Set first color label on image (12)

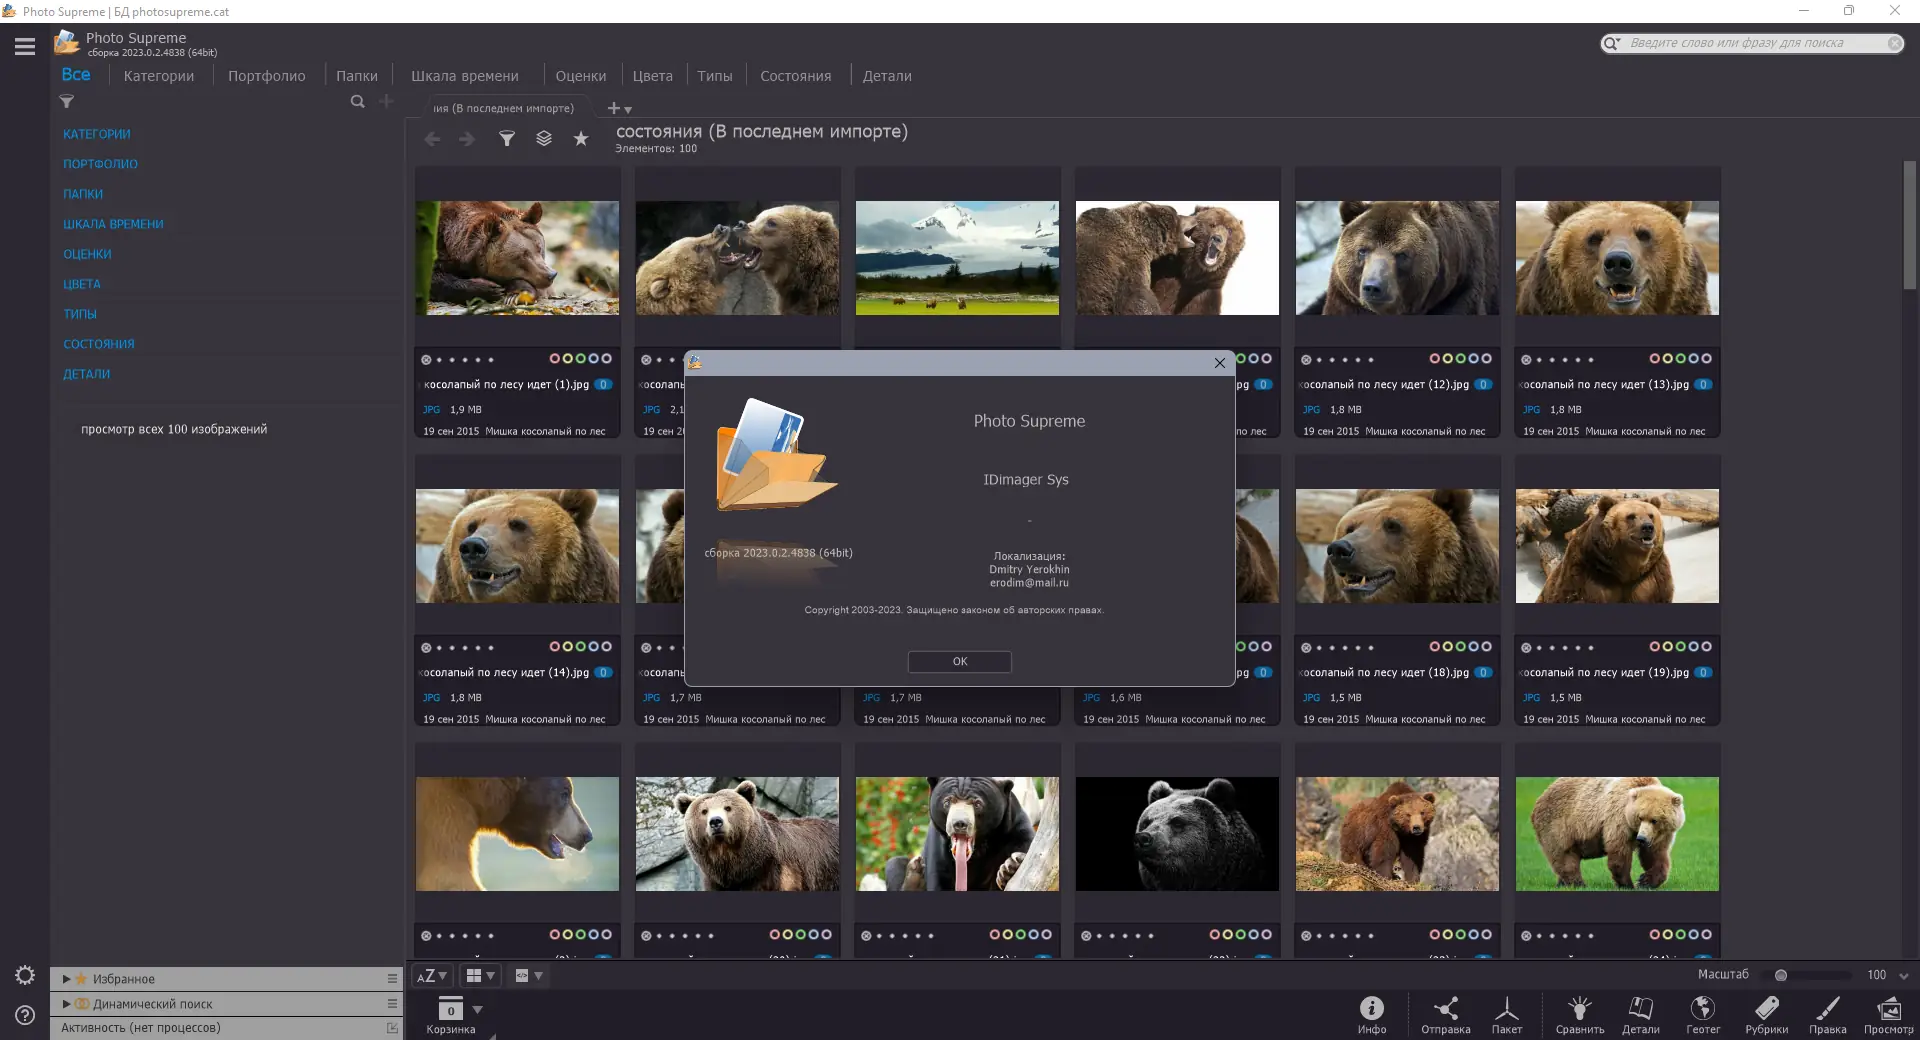[x=1435, y=358]
